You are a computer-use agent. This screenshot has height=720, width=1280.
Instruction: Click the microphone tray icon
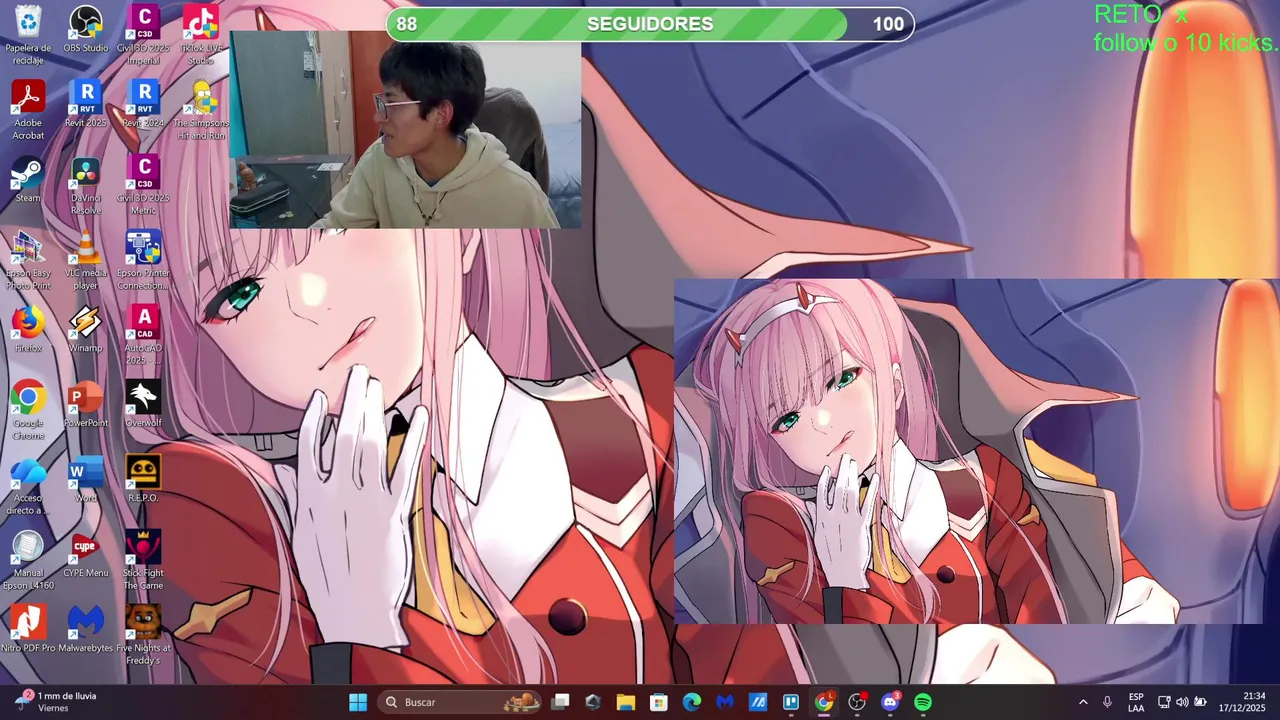[x=1107, y=702]
